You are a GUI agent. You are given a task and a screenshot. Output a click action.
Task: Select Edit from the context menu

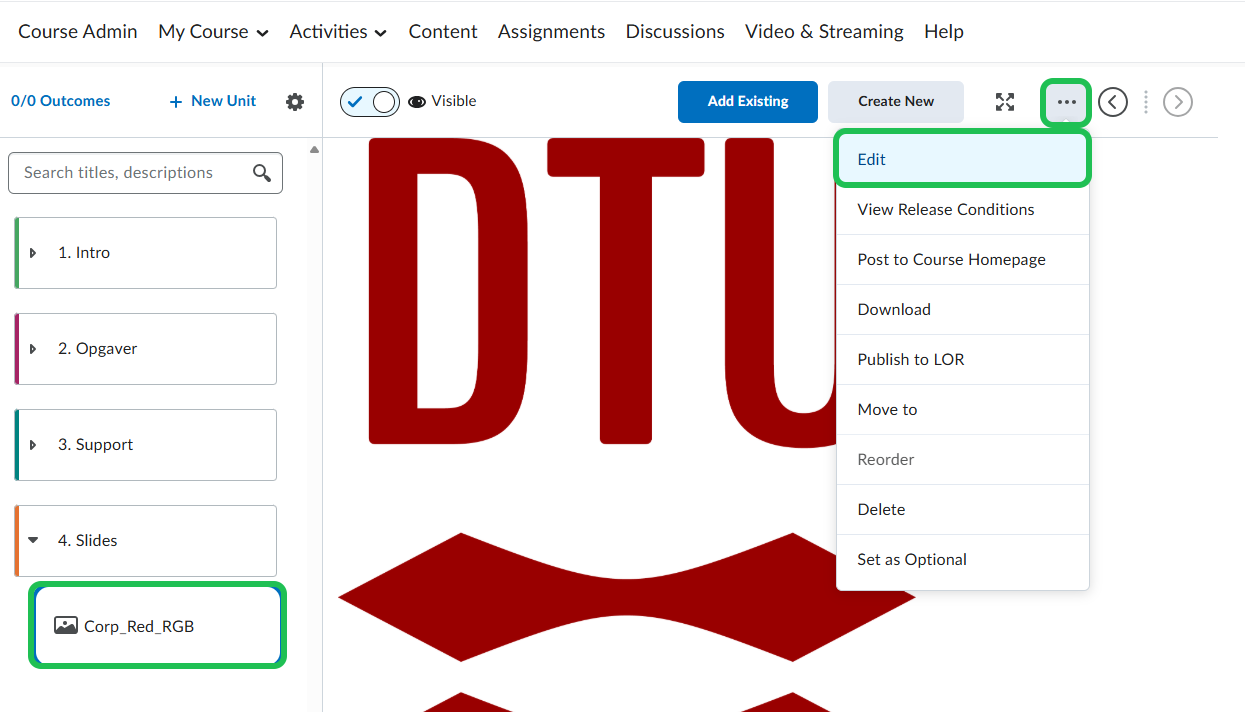click(961, 160)
